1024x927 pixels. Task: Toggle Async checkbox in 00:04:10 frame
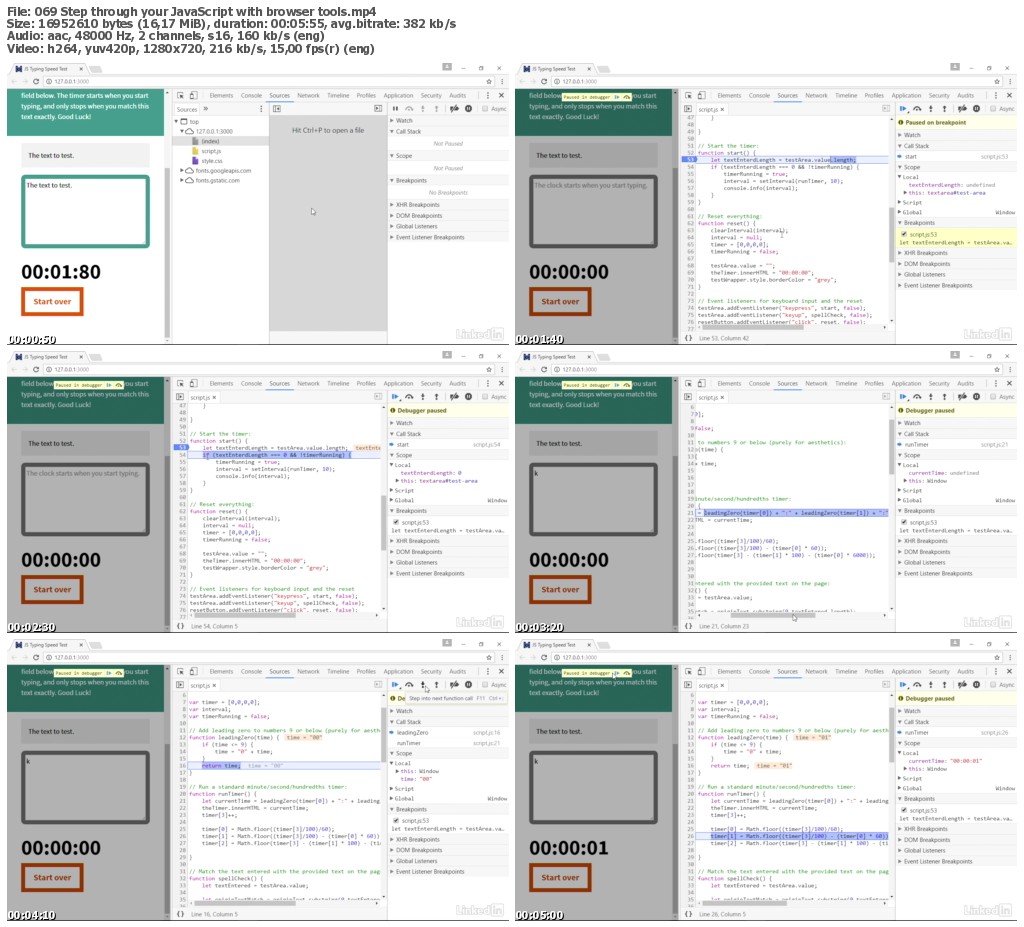(485, 685)
